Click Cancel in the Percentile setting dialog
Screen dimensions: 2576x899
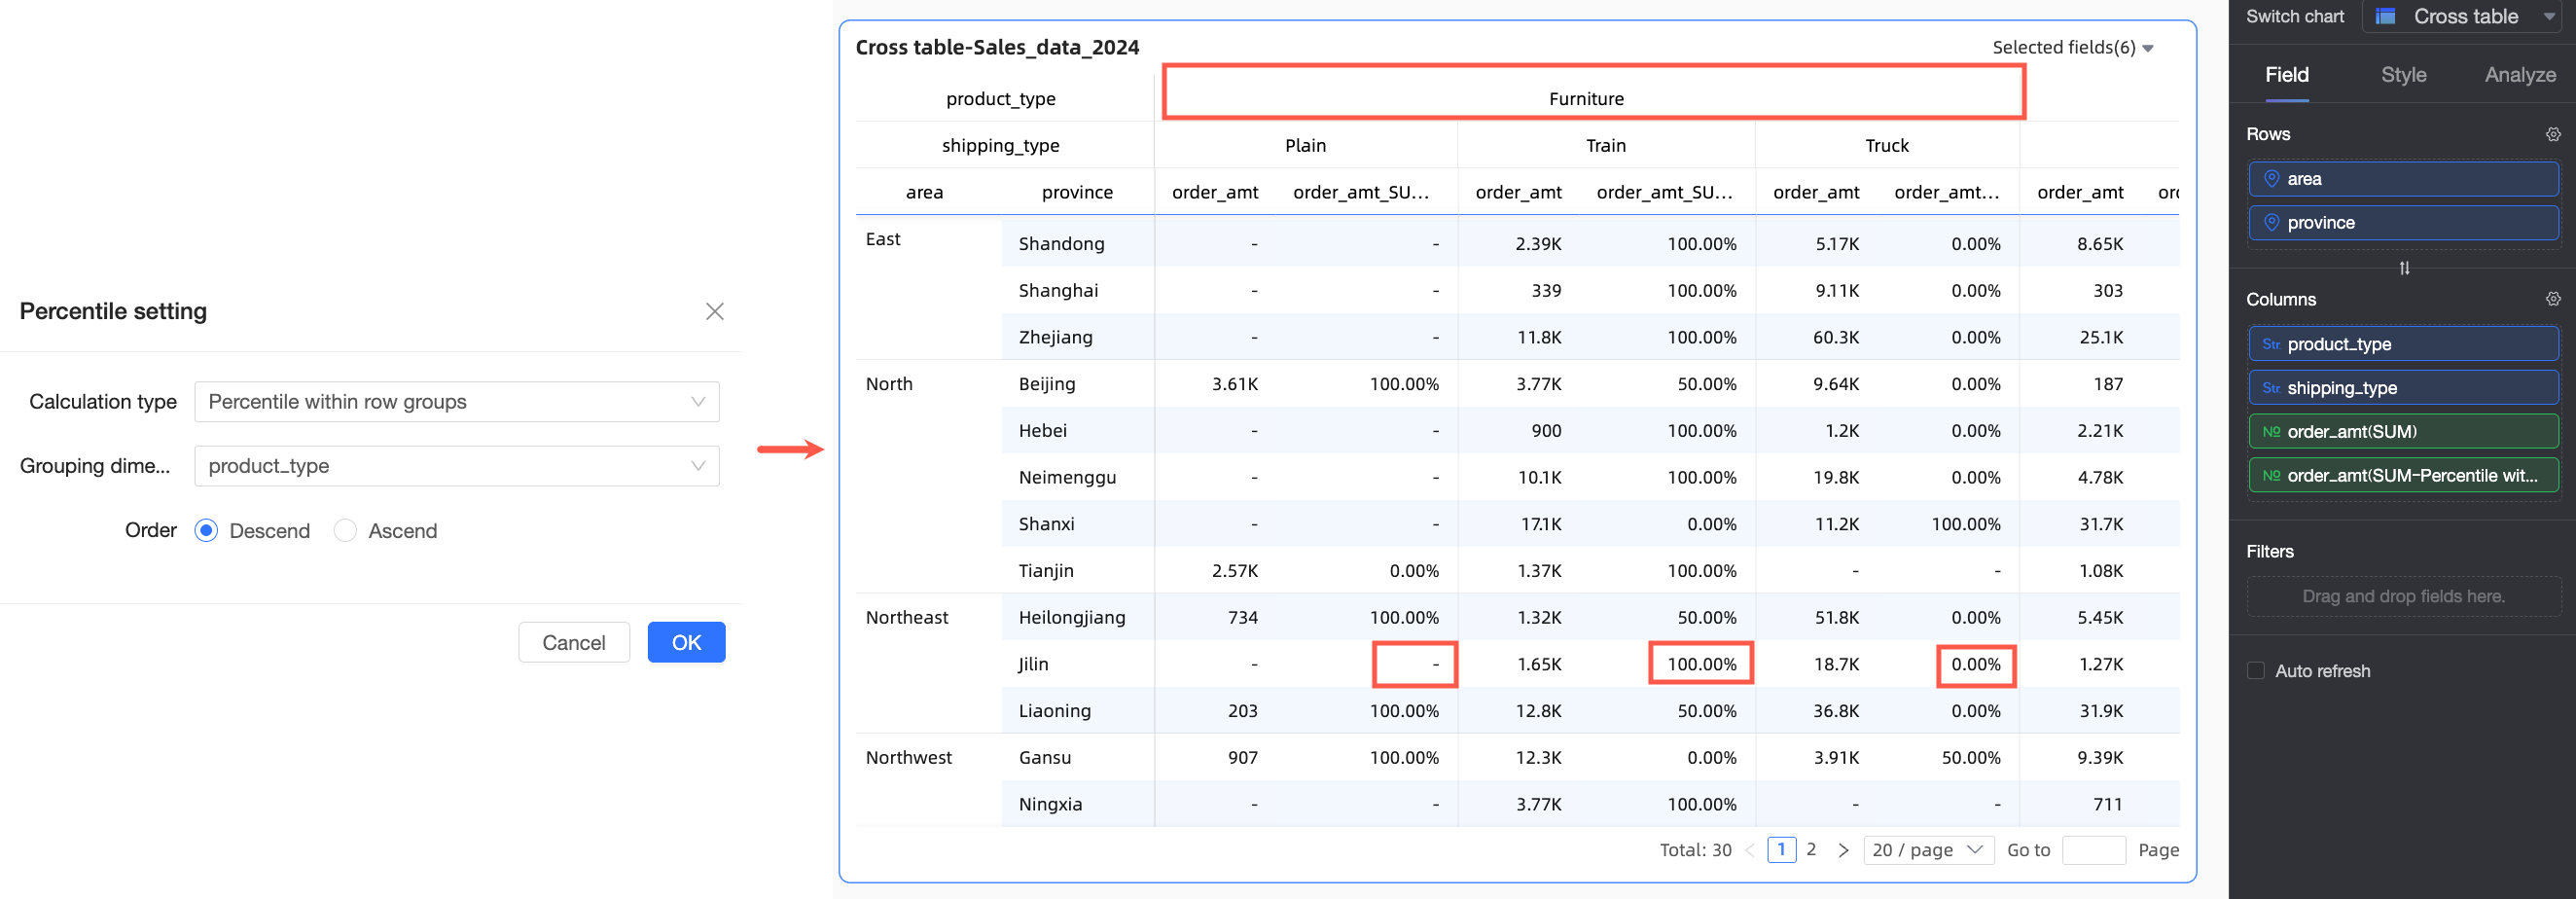click(574, 643)
